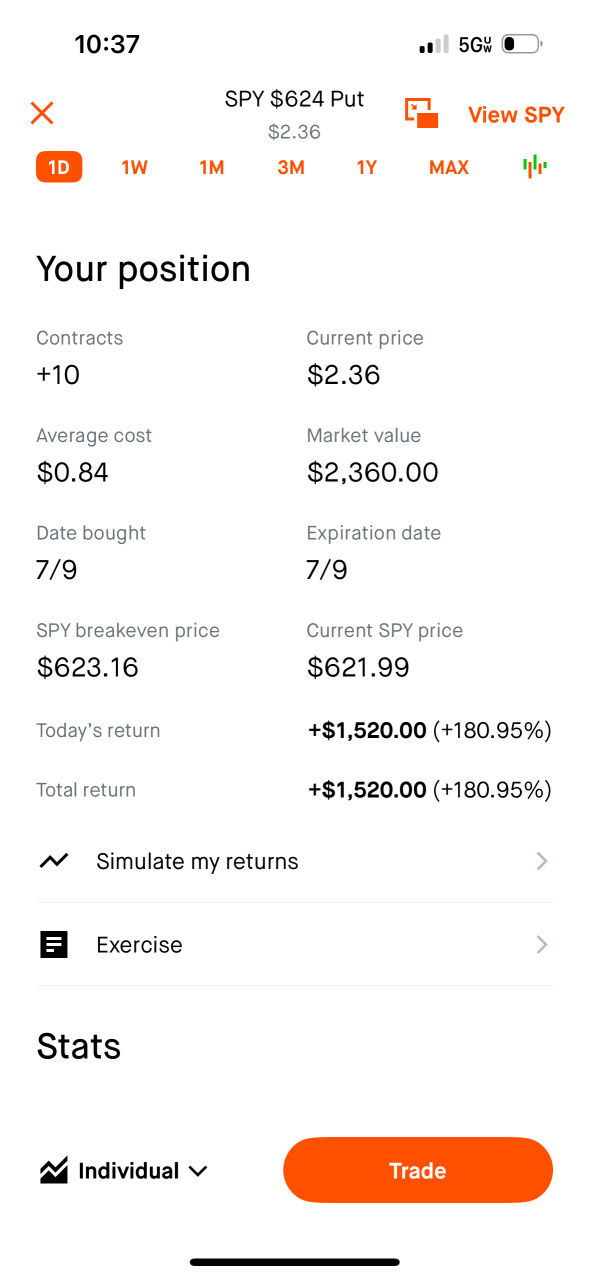The image size is (589, 1278).
Task: Tap the picture-in-picture chart icon
Action: (x=421, y=113)
